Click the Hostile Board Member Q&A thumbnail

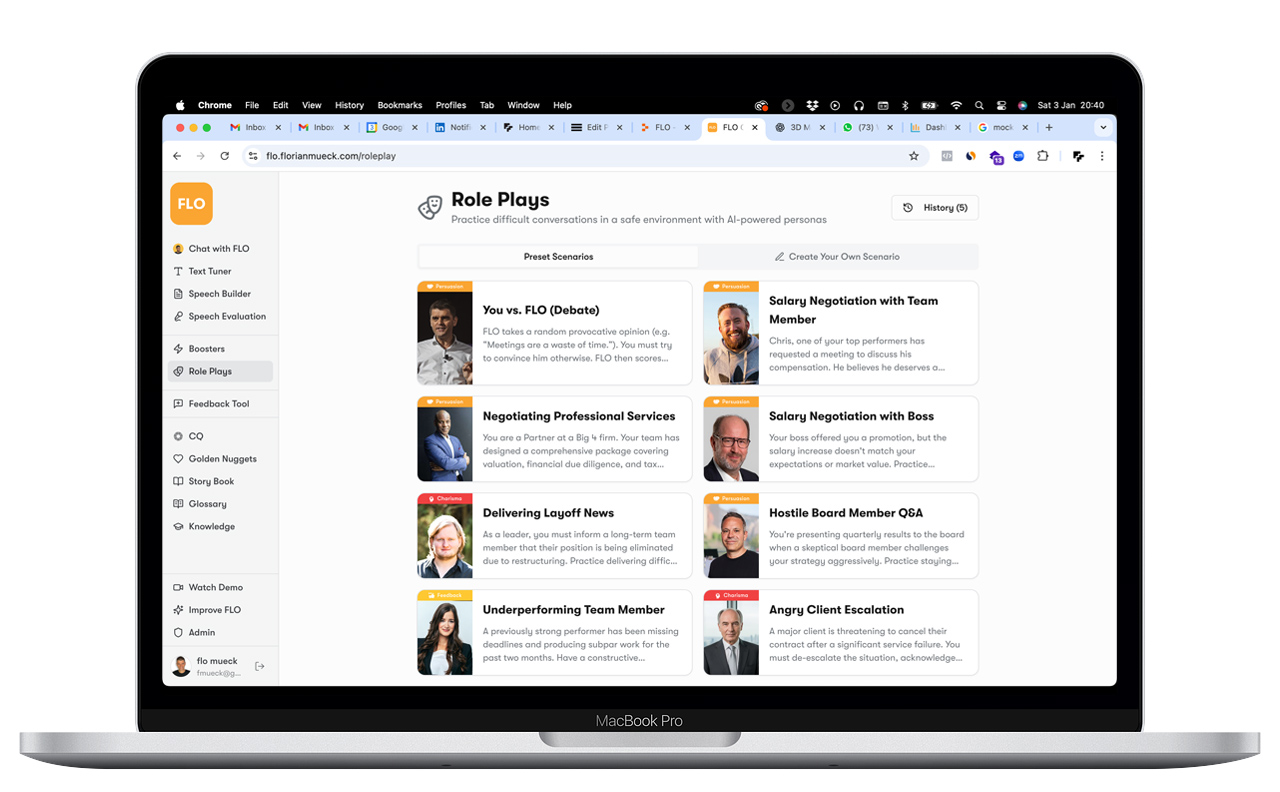tap(731, 536)
